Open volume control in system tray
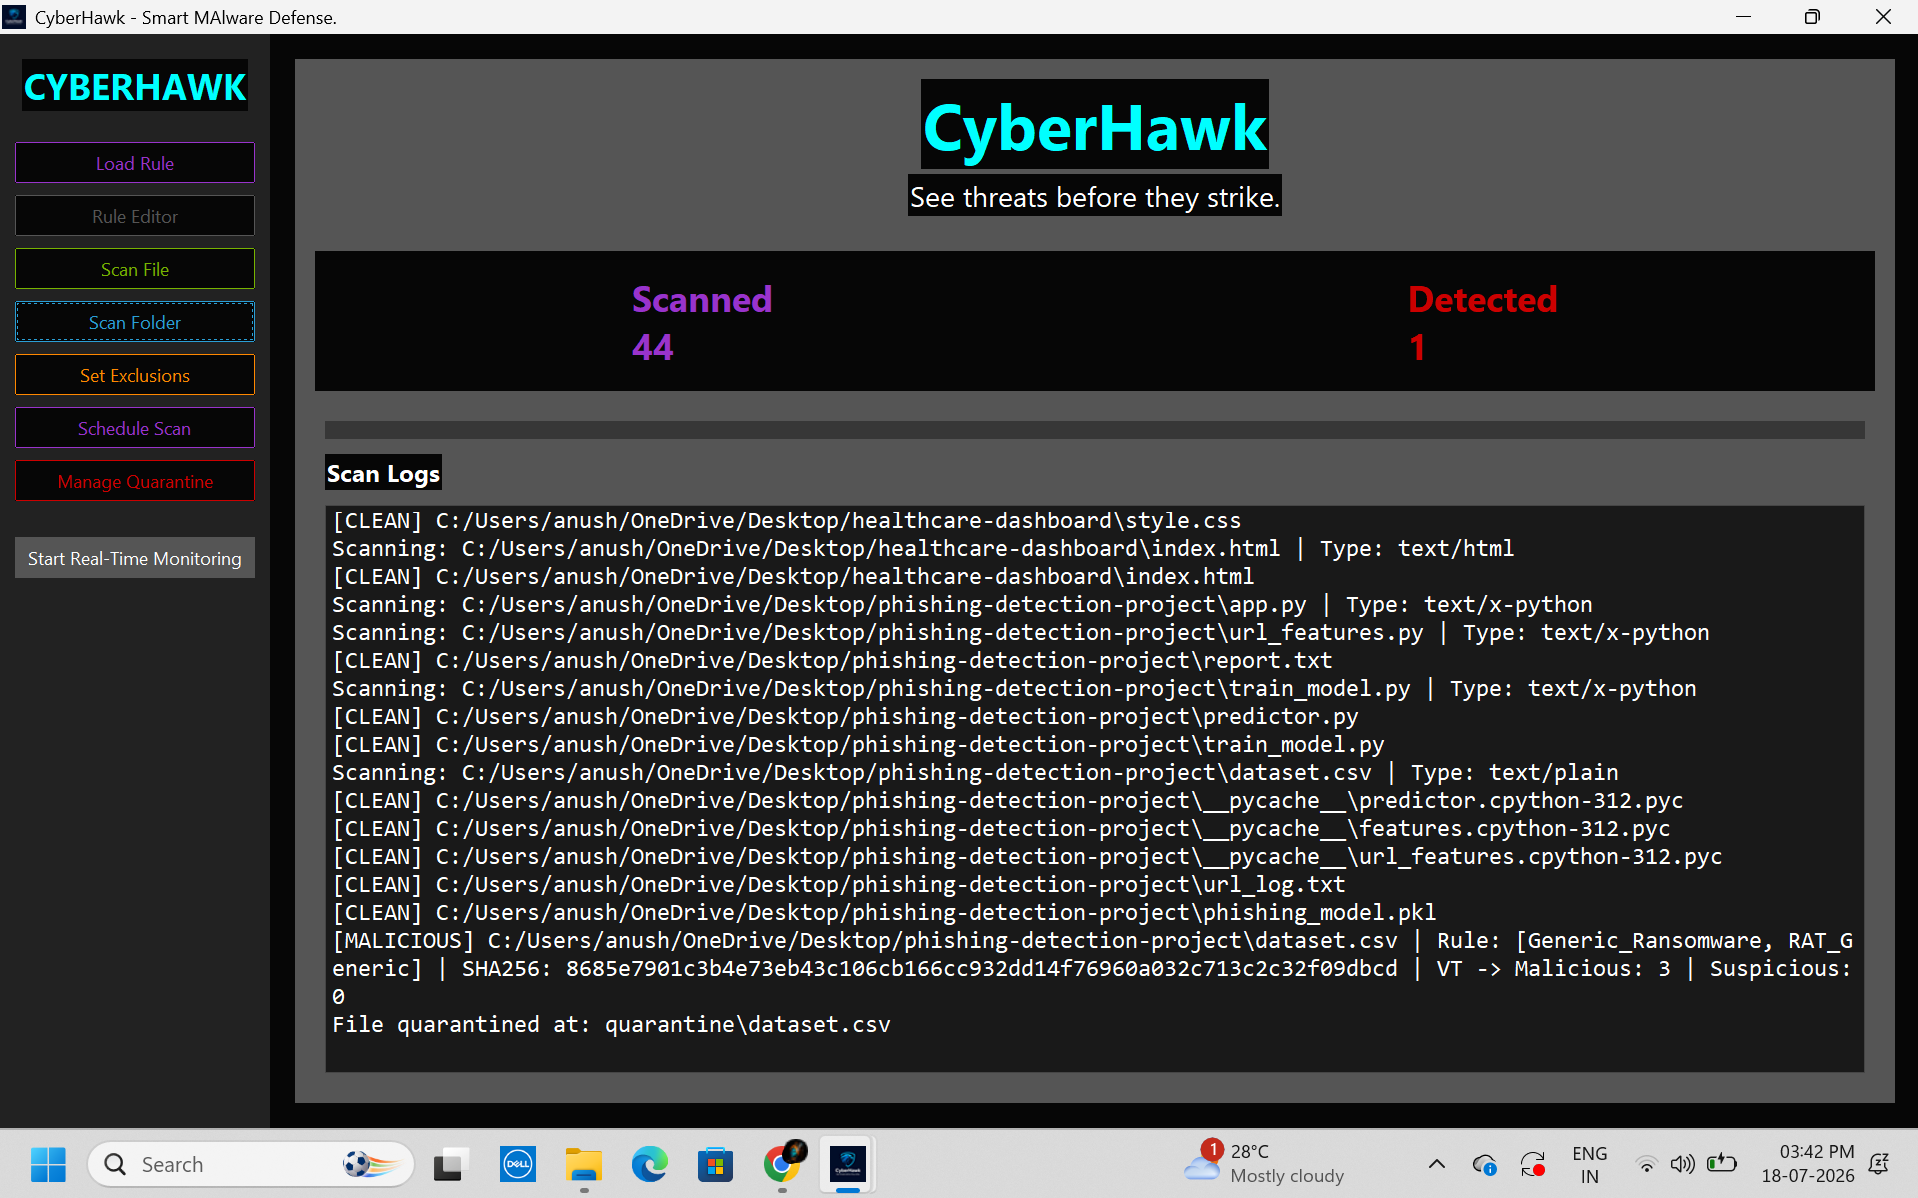 [x=1683, y=1164]
